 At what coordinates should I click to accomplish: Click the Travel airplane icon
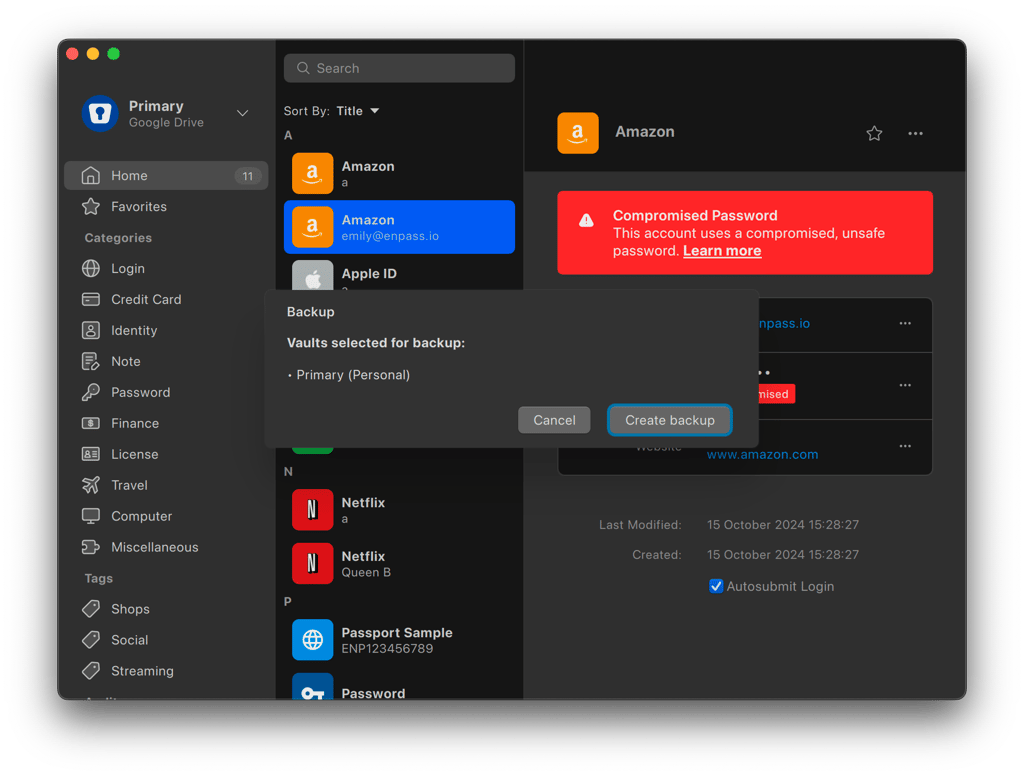click(91, 485)
